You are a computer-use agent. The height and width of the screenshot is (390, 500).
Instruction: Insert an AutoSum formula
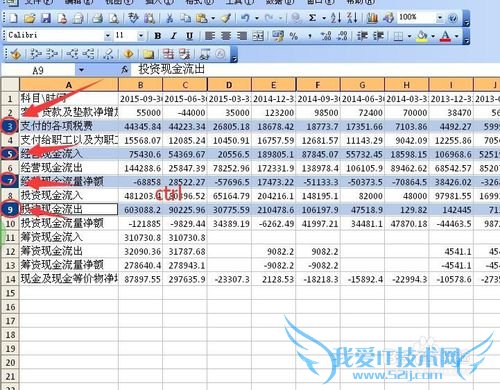pyautogui.click(x=312, y=18)
